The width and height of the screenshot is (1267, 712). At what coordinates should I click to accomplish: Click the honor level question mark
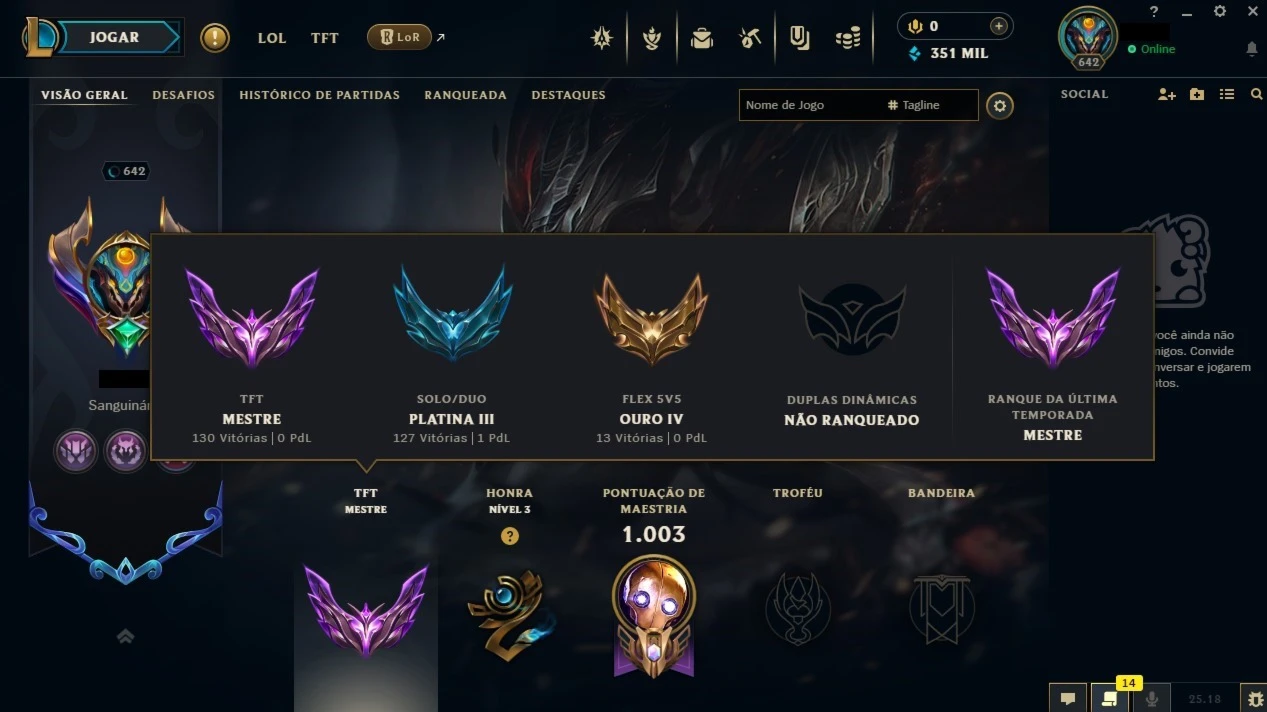click(x=510, y=537)
